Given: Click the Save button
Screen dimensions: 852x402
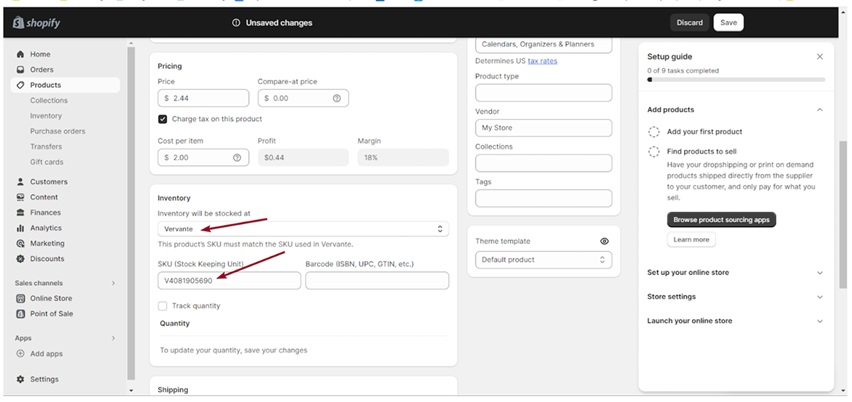Looking at the screenshot, I should 729,23.
